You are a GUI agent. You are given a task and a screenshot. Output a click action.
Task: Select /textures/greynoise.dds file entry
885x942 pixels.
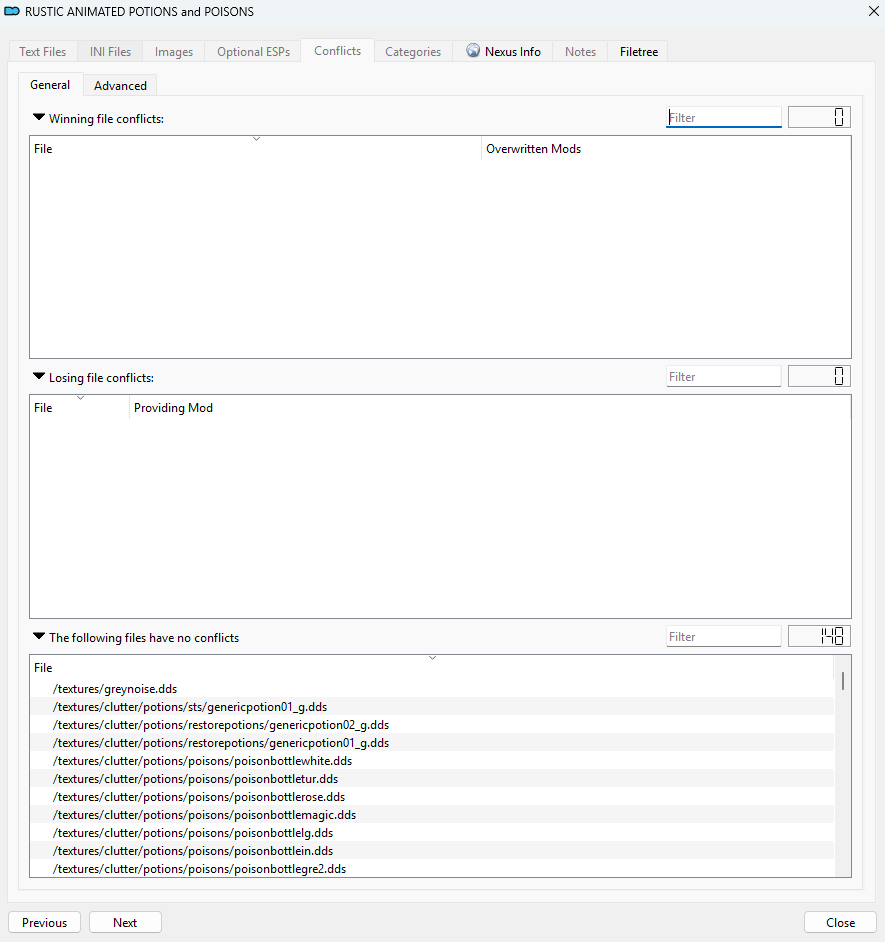(x=114, y=689)
